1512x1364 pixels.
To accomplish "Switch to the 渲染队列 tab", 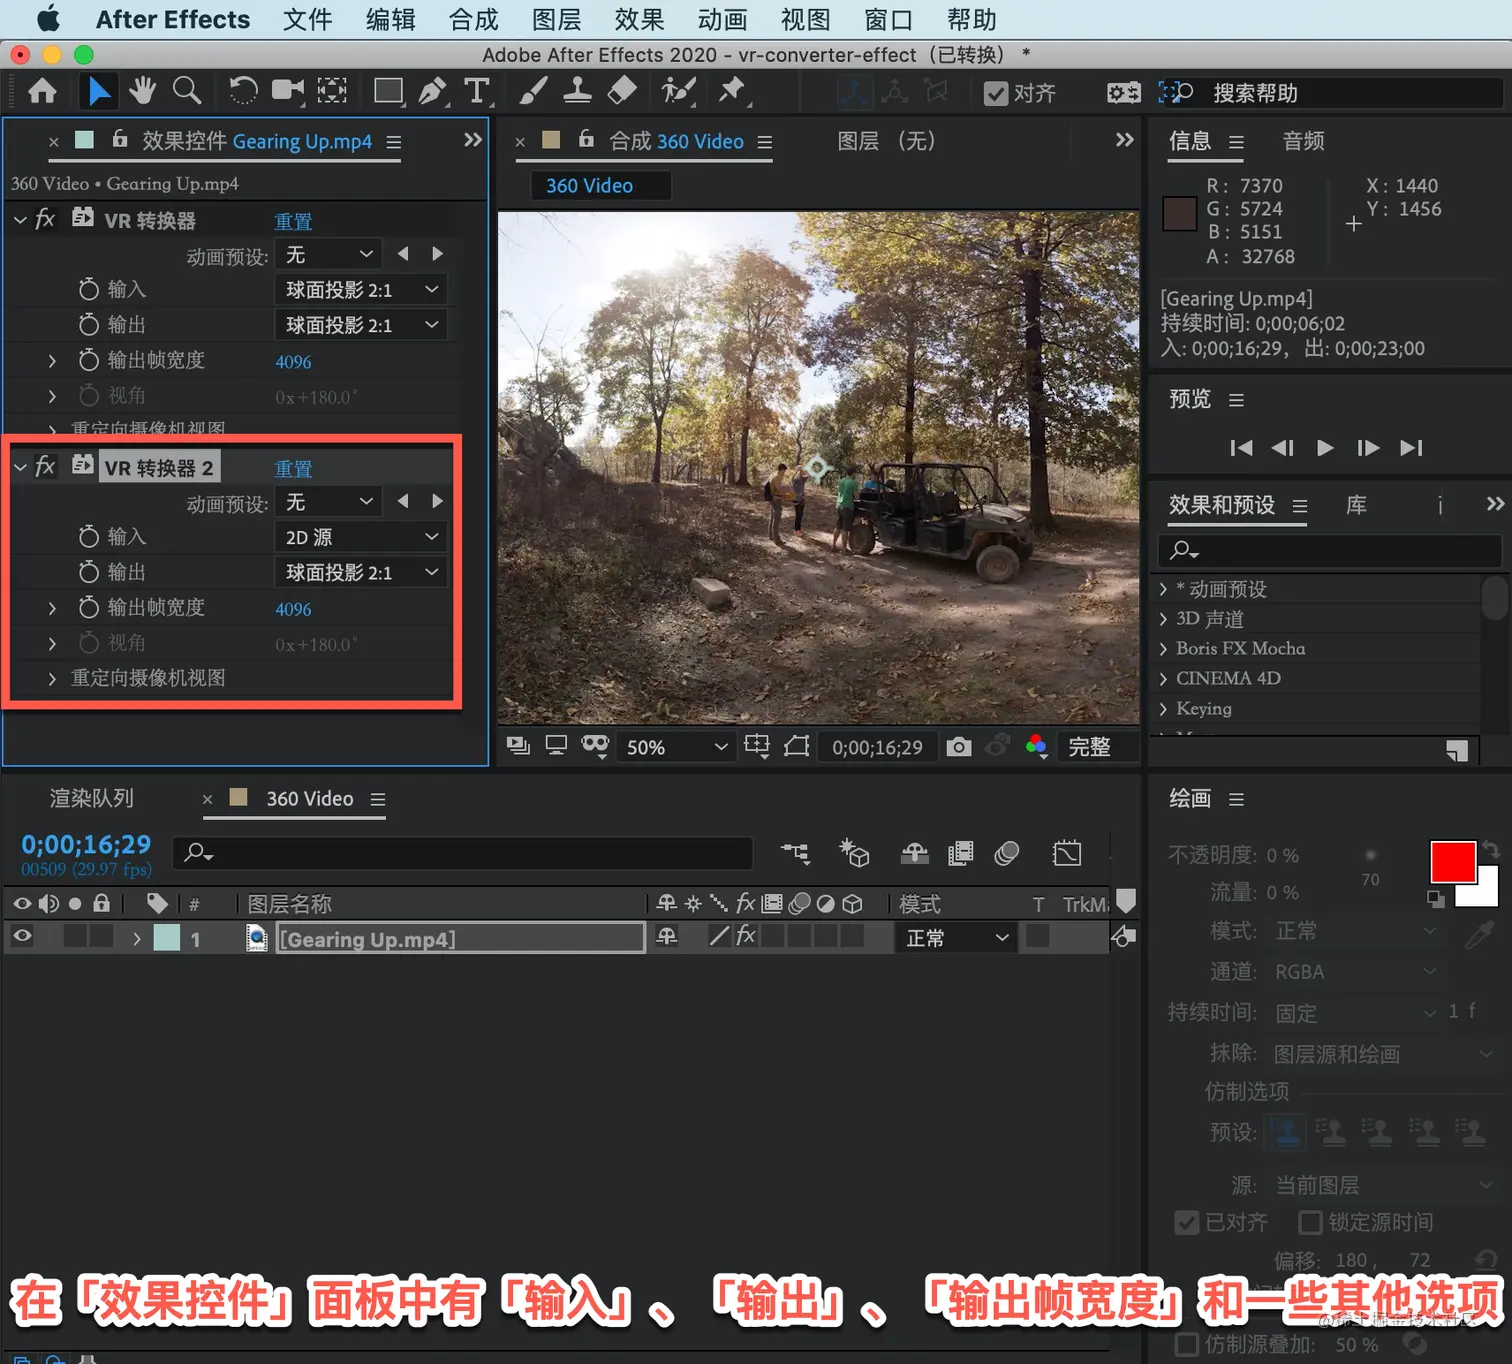I will 92,798.
